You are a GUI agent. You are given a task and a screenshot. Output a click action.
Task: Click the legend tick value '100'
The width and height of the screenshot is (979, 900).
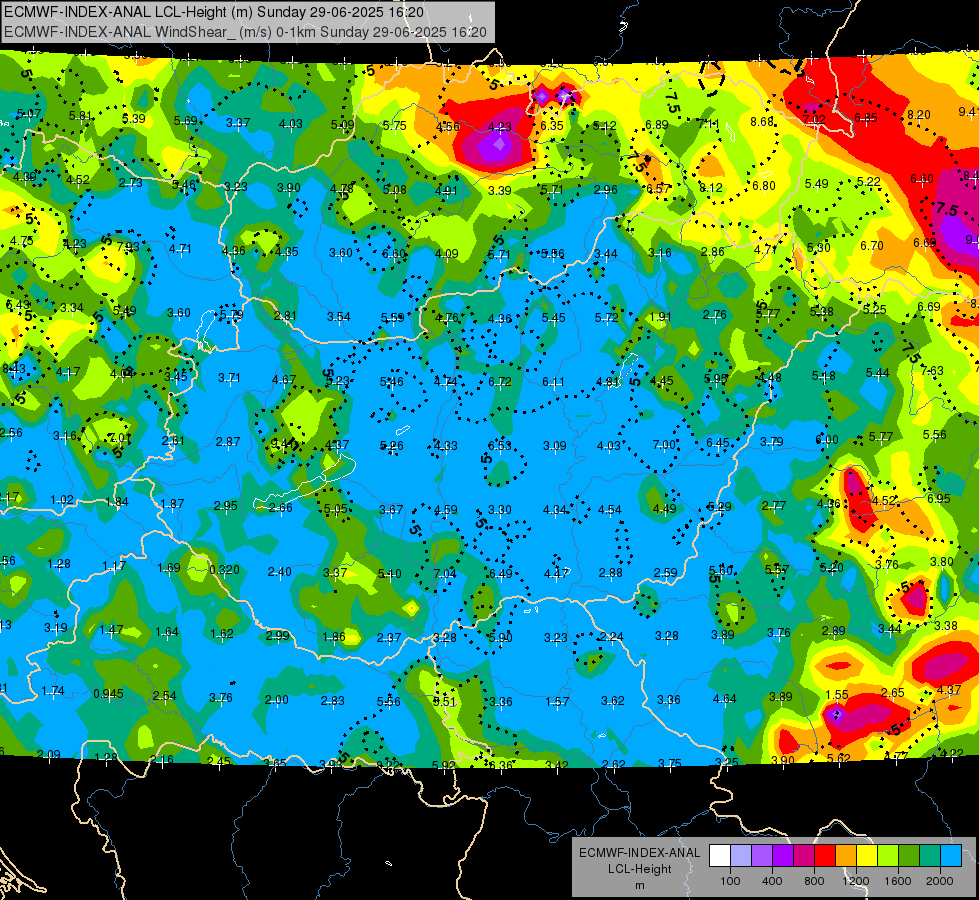(730, 881)
